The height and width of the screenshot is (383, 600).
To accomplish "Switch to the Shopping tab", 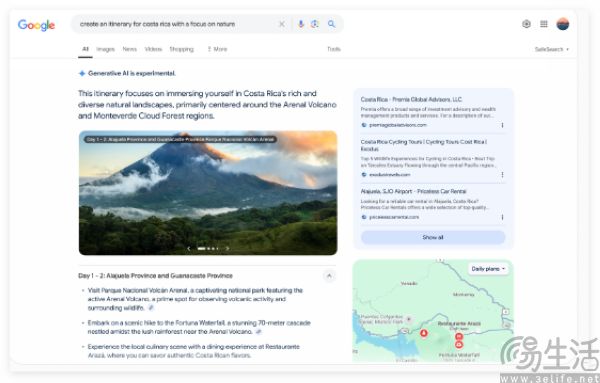I will pyautogui.click(x=181, y=49).
